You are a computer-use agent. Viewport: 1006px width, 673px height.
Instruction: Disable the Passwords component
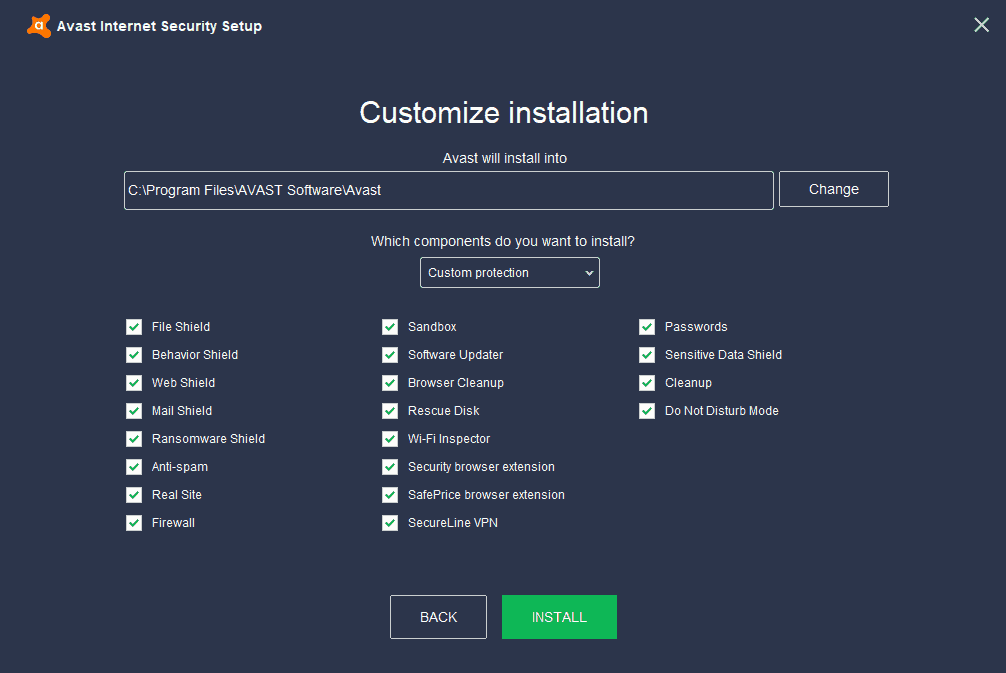click(x=647, y=326)
